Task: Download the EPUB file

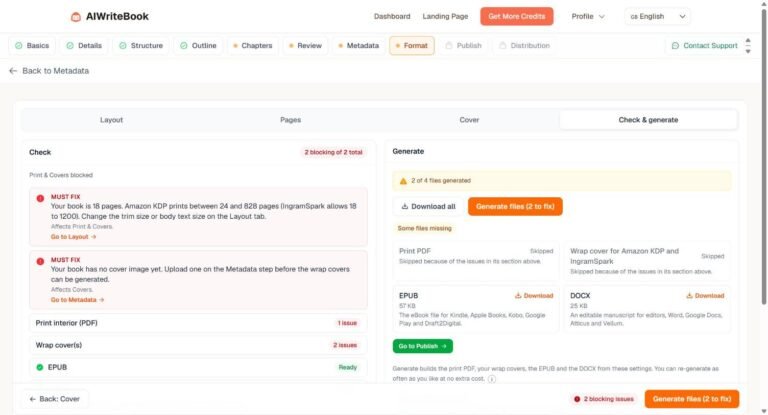Action: tap(534, 296)
